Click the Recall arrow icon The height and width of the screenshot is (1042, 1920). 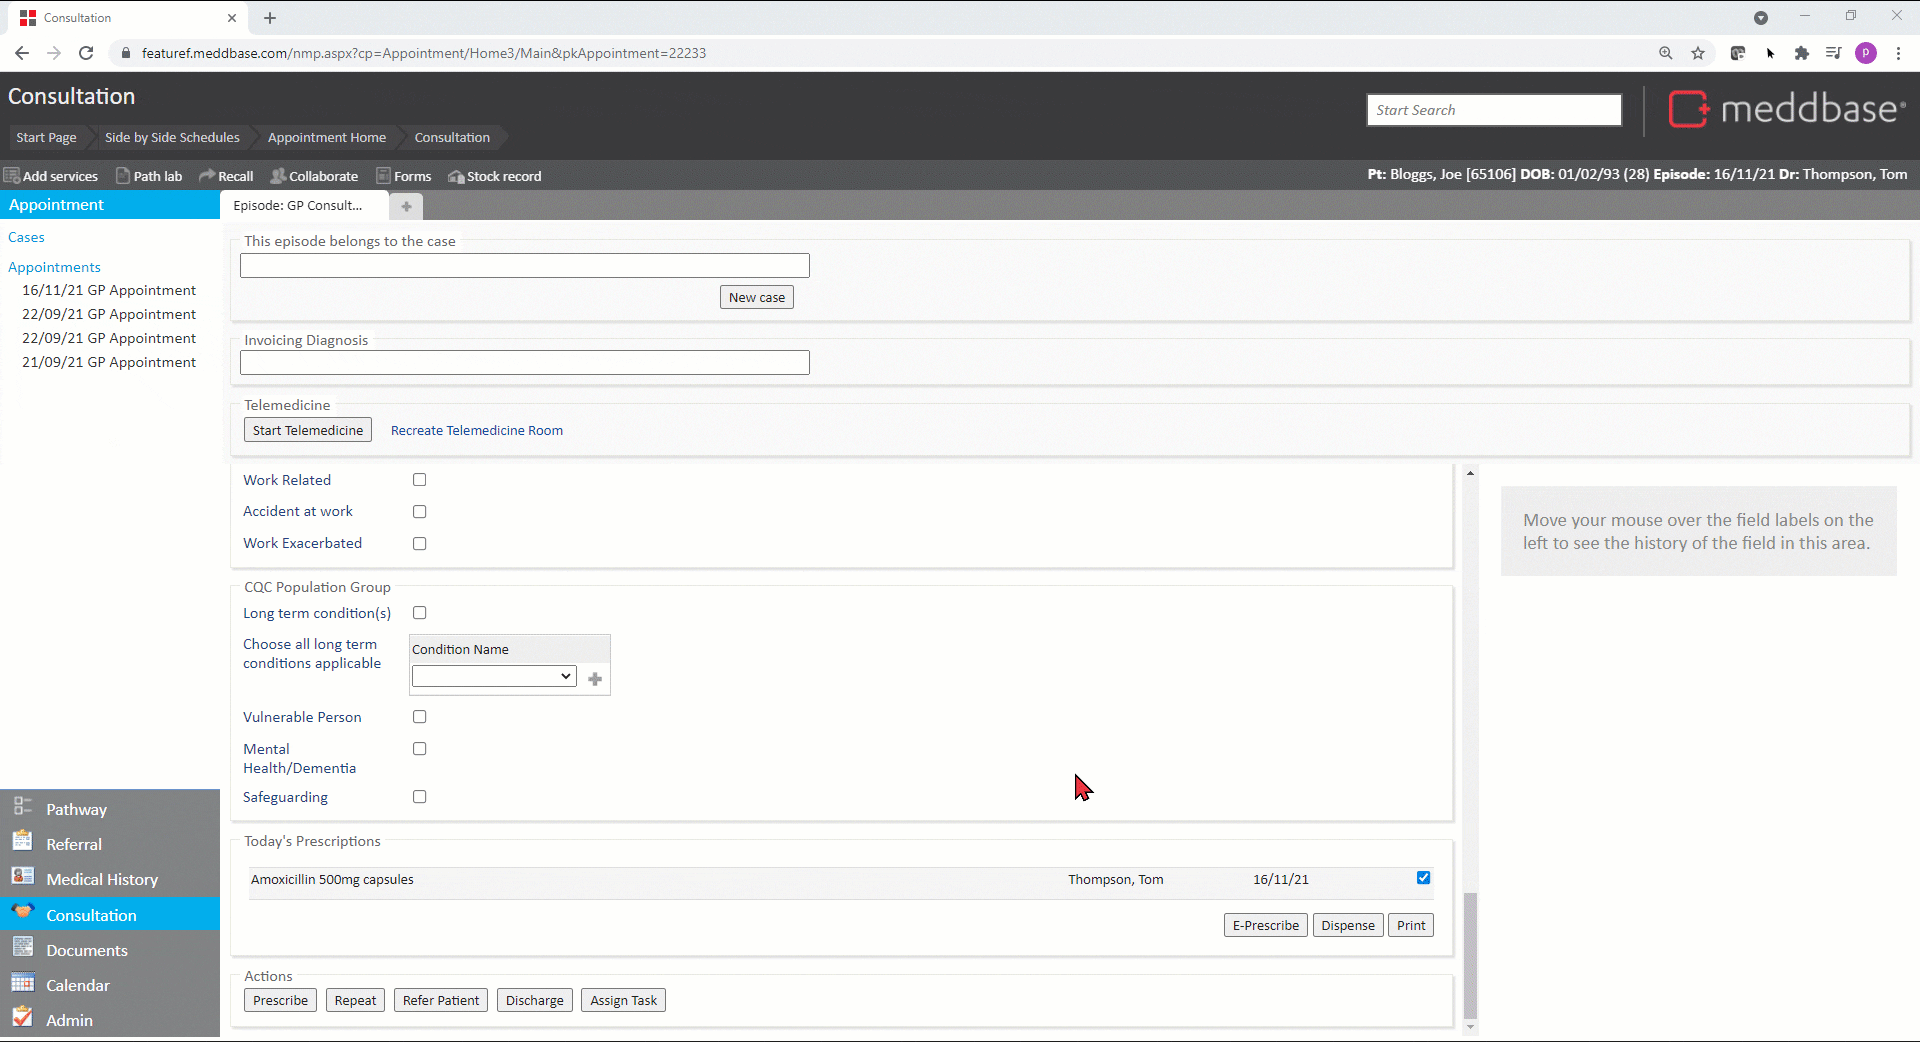pos(207,176)
